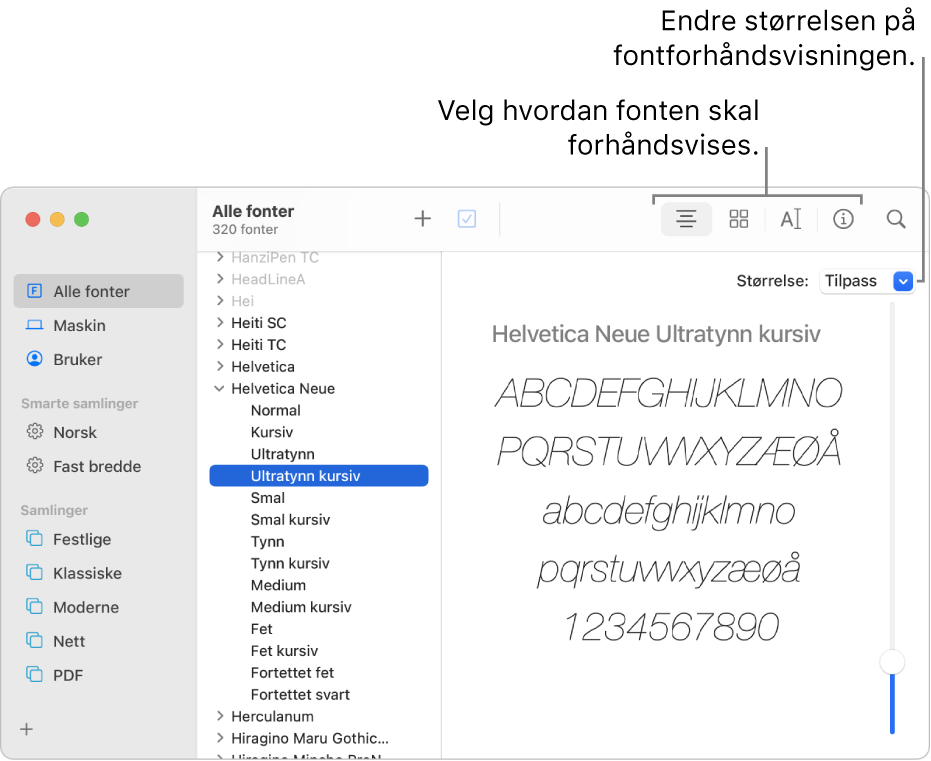Switch to the sample preview view
Viewport: 931px width, 761px height.
point(686,218)
